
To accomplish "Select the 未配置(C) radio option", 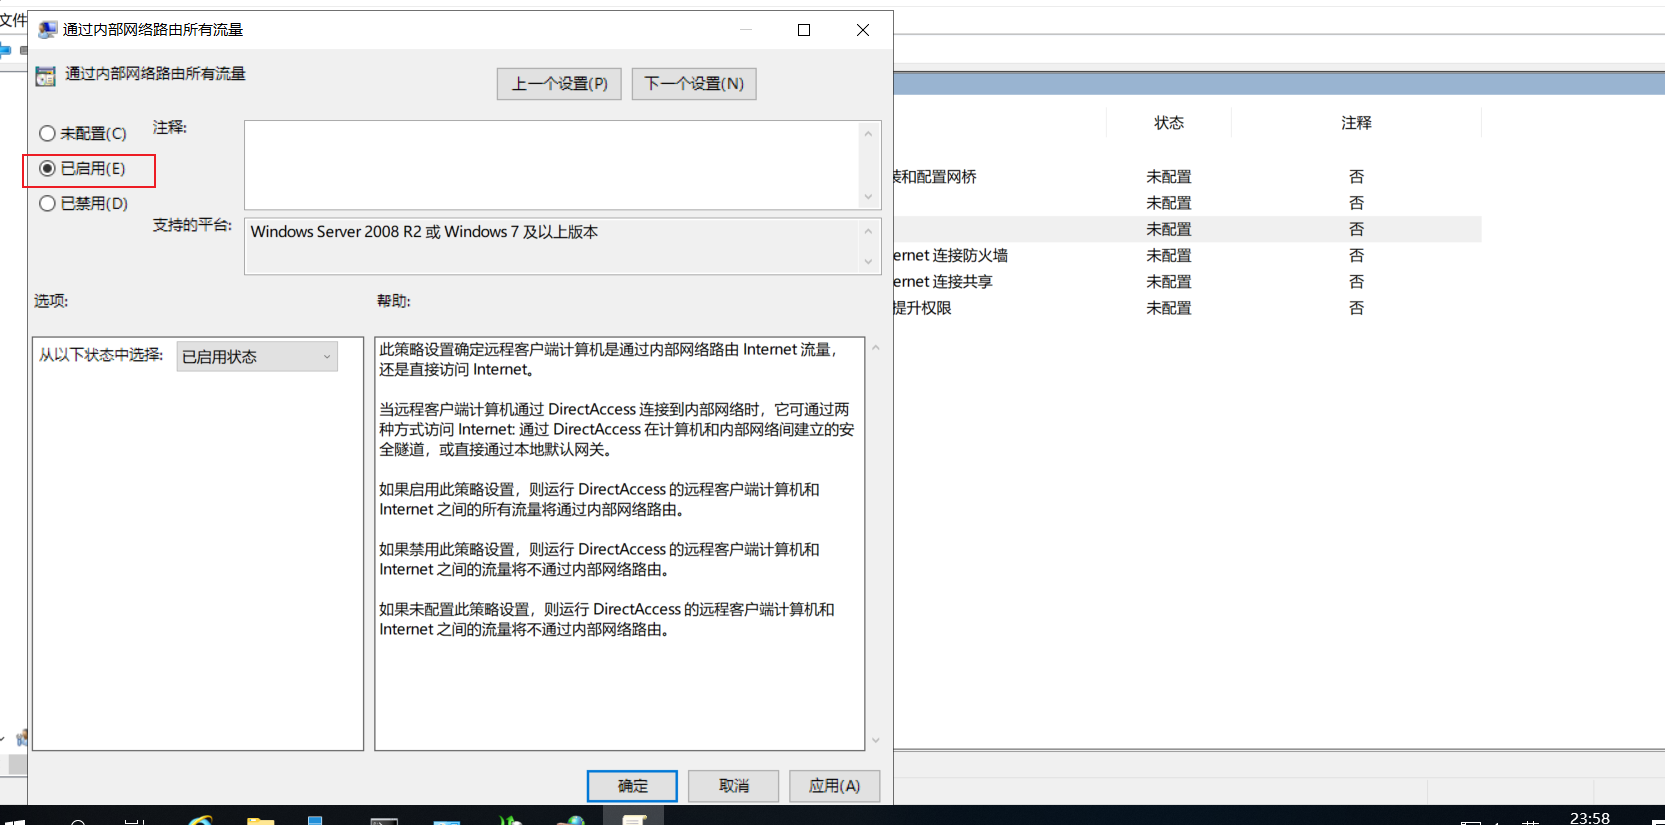I will [x=83, y=133].
